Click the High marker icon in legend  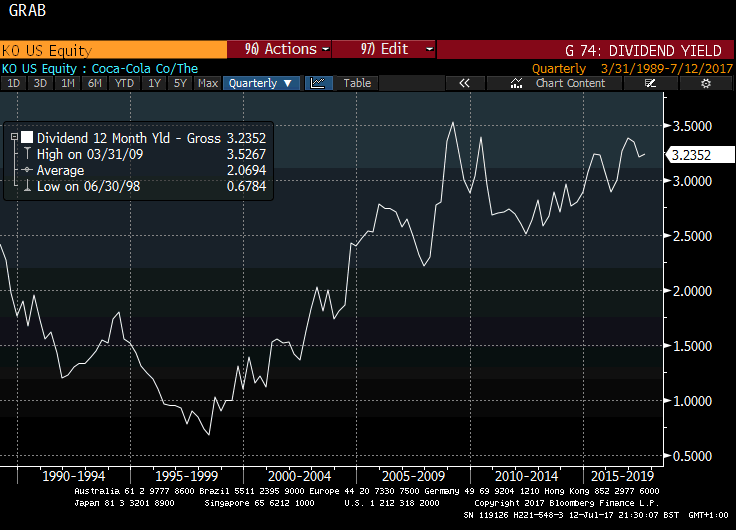pos(28,155)
